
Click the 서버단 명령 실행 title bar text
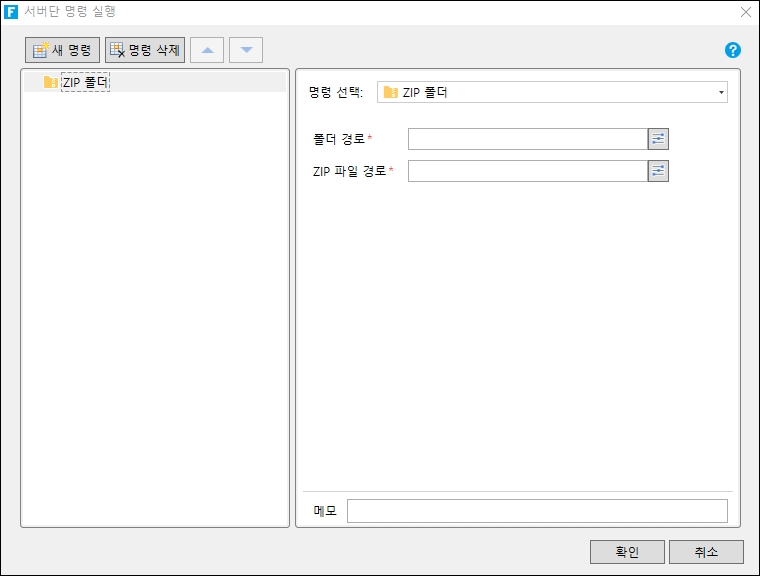point(72,12)
